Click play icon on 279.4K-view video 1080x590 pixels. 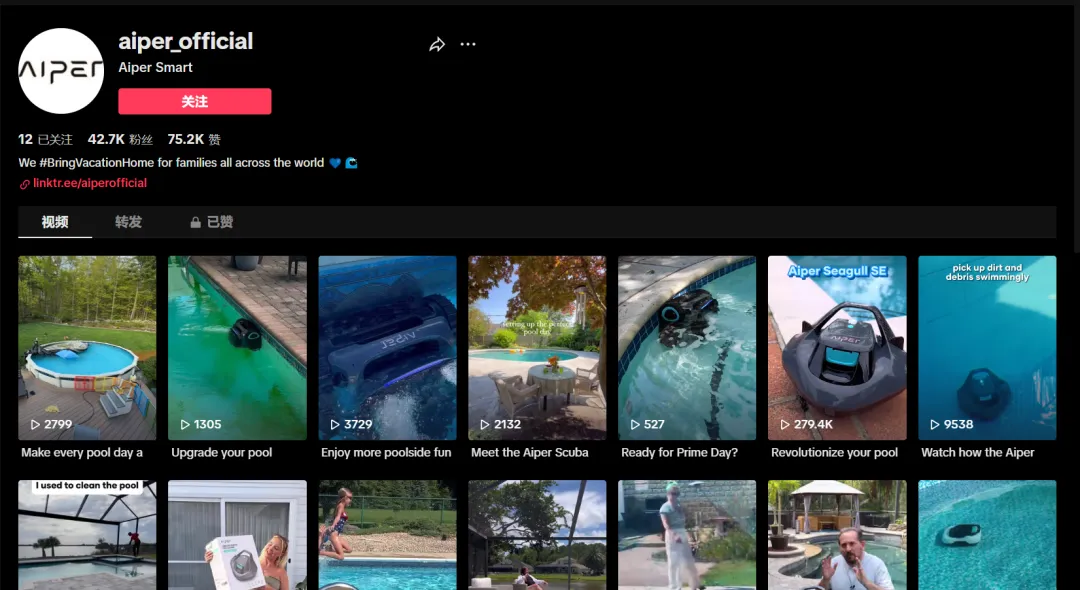pyautogui.click(x=785, y=425)
